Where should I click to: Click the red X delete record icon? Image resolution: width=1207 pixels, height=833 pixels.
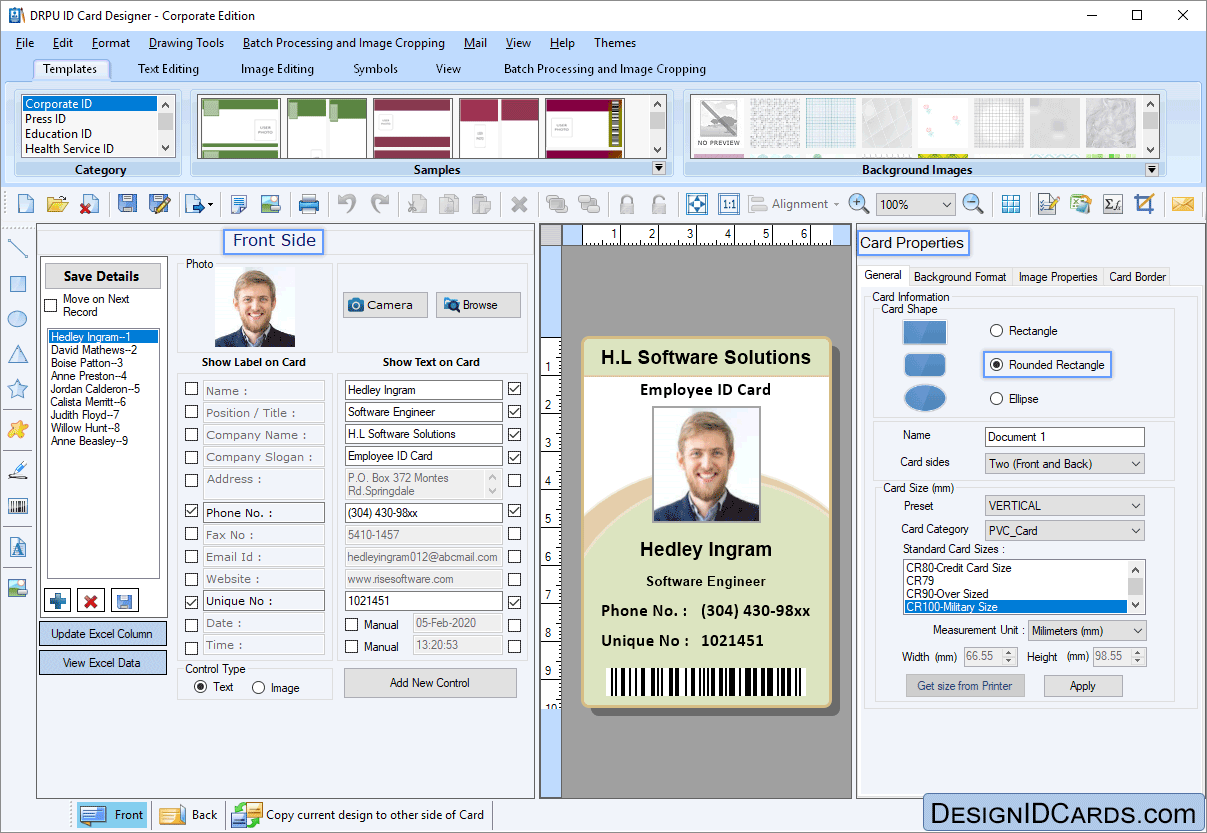[x=91, y=601]
